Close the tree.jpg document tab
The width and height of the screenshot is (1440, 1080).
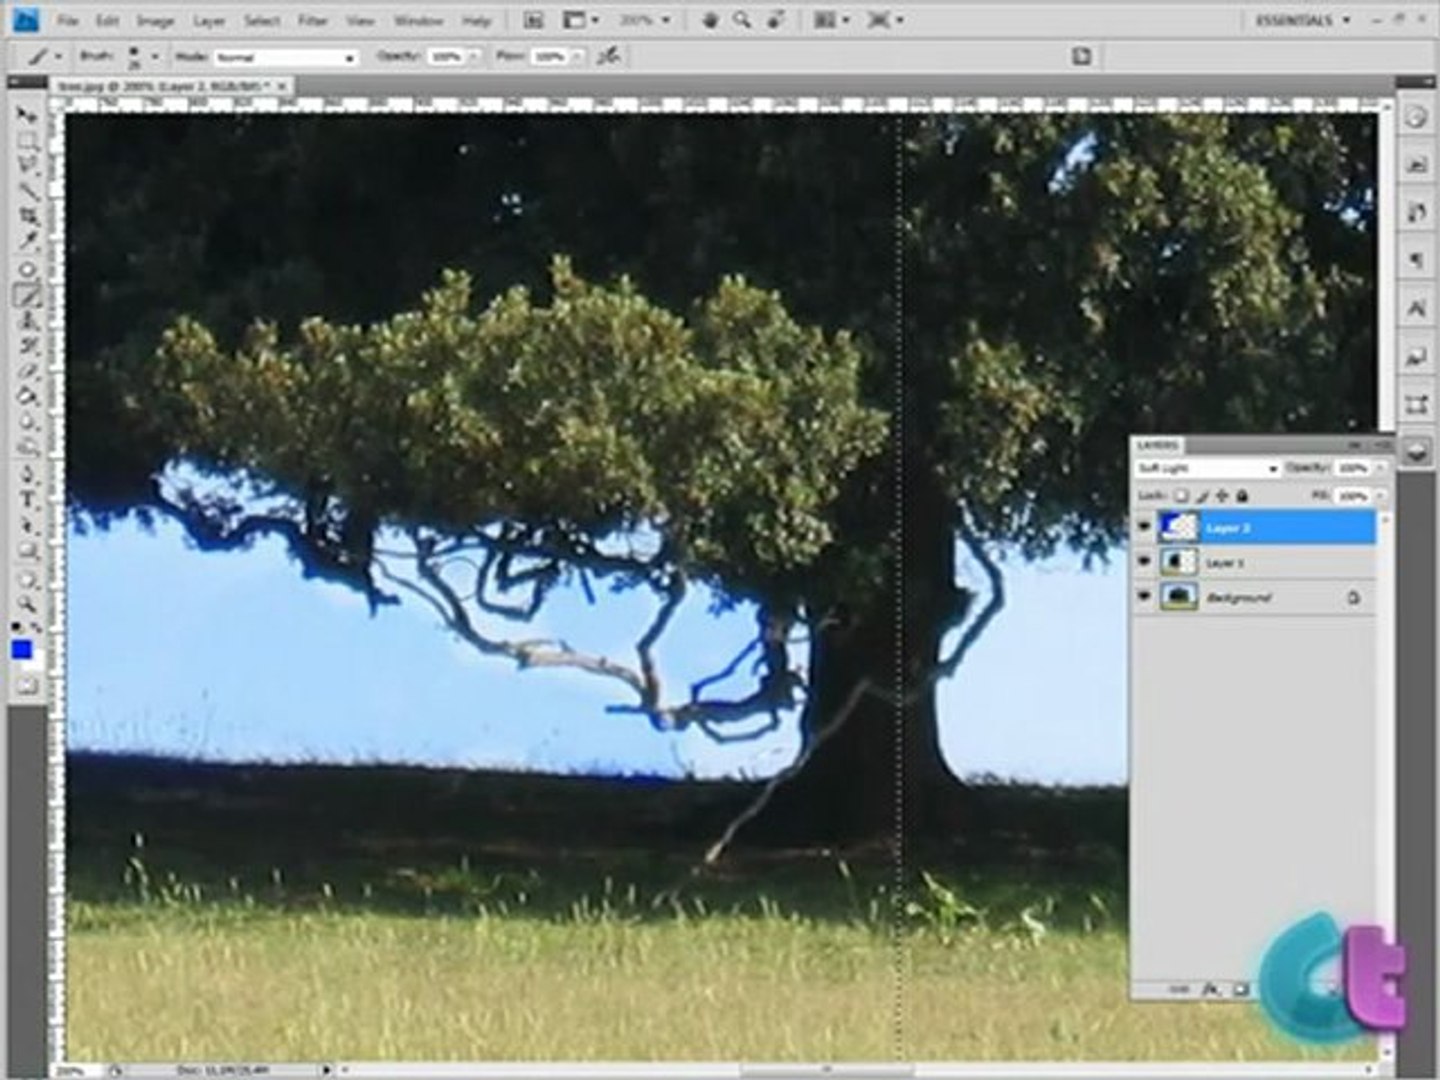click(x=282, y=87)
